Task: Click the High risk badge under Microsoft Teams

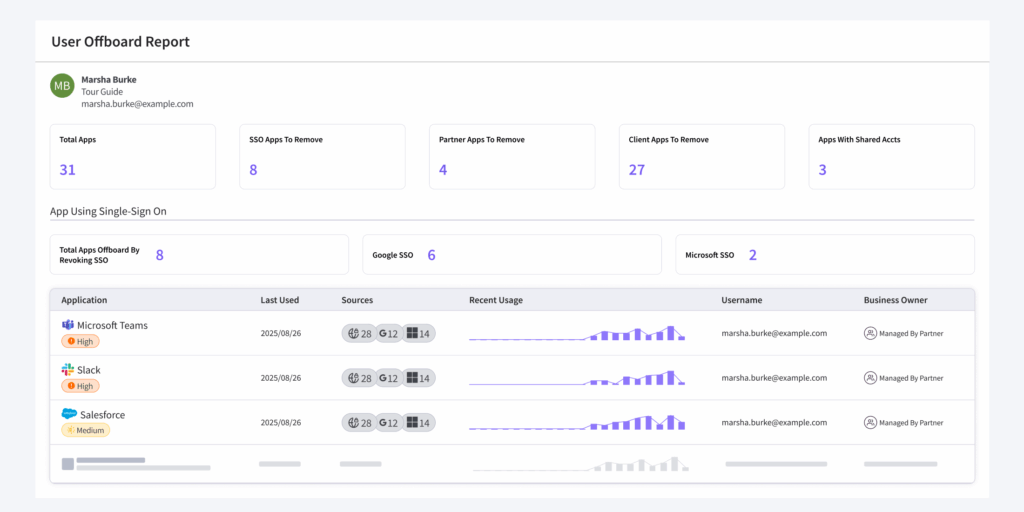Action: (x=80, y=341)
